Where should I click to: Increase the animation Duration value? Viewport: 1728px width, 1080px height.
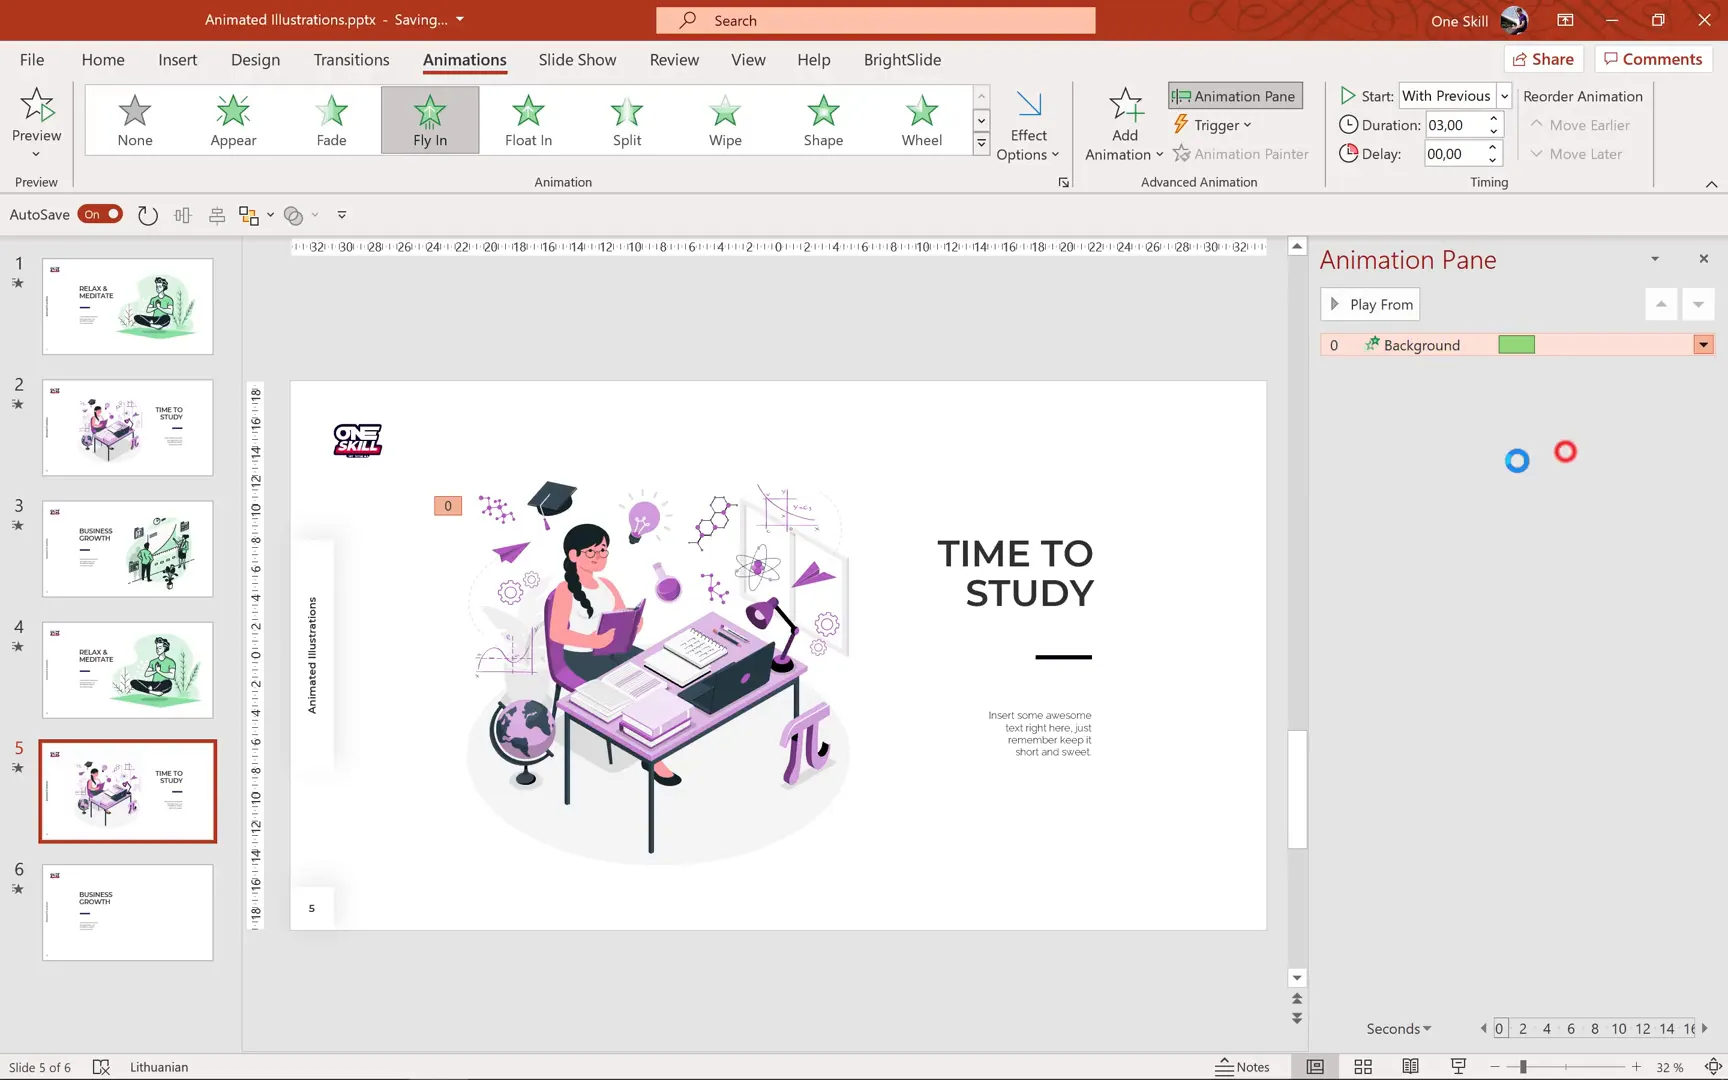(1493, 119)
